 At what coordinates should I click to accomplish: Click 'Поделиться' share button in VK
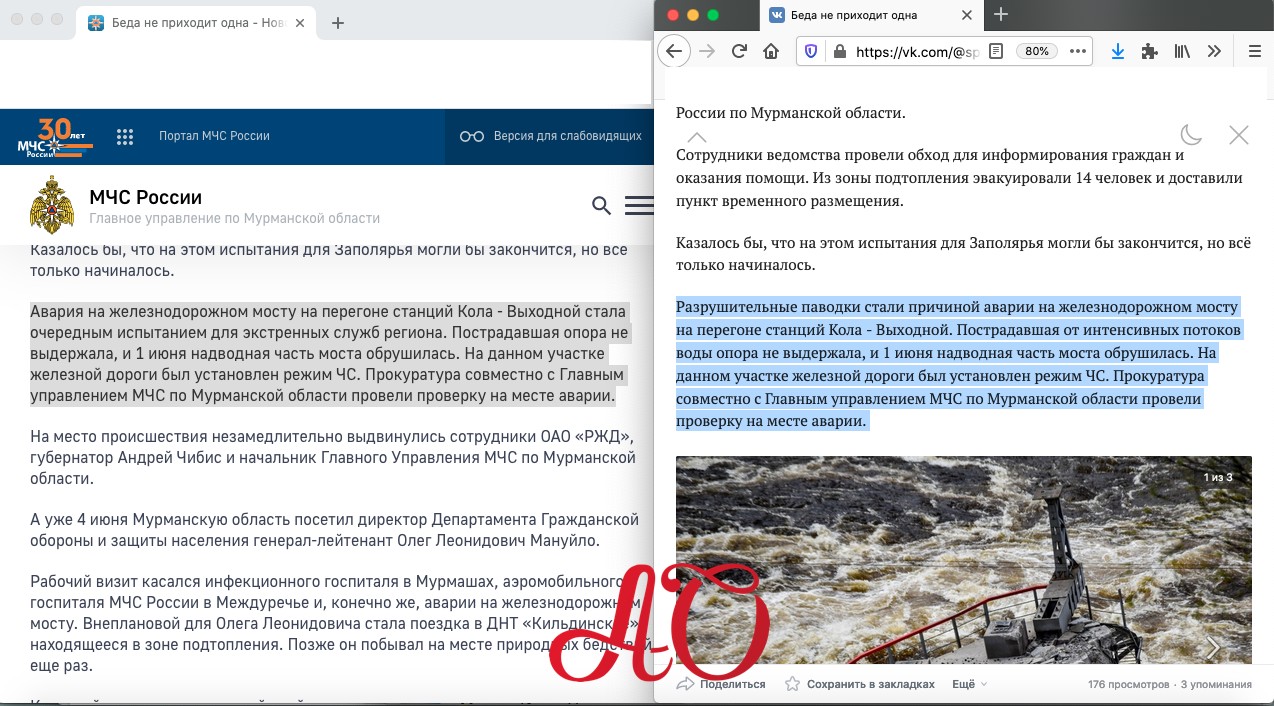click(721, 684)
